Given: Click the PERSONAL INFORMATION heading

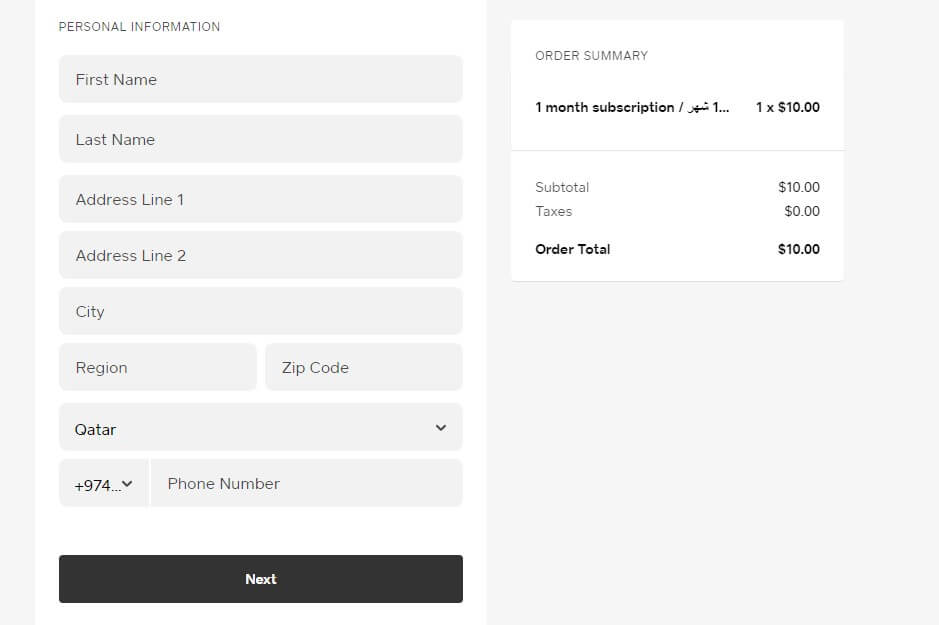Looking at the screenshot, I should [139, 27].
